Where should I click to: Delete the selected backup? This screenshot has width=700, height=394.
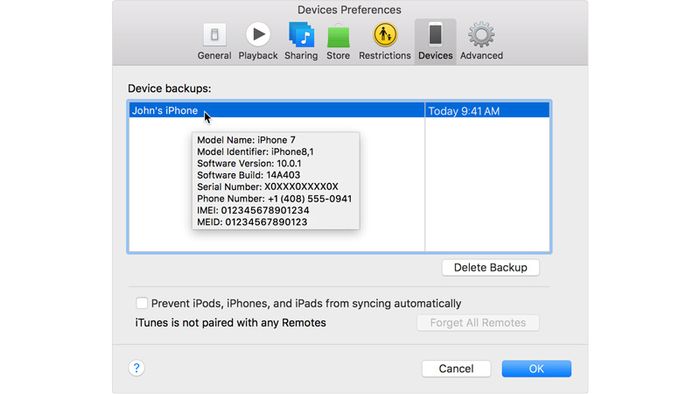coord(491,267)
